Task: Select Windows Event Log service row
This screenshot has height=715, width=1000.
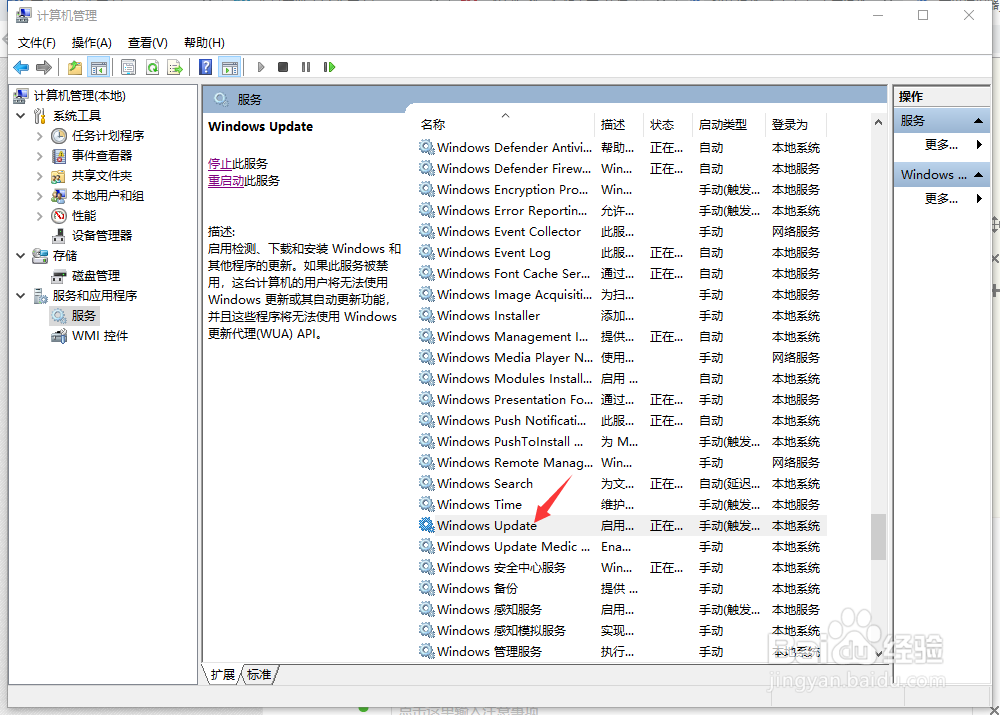Action: (x=622, y=253)
